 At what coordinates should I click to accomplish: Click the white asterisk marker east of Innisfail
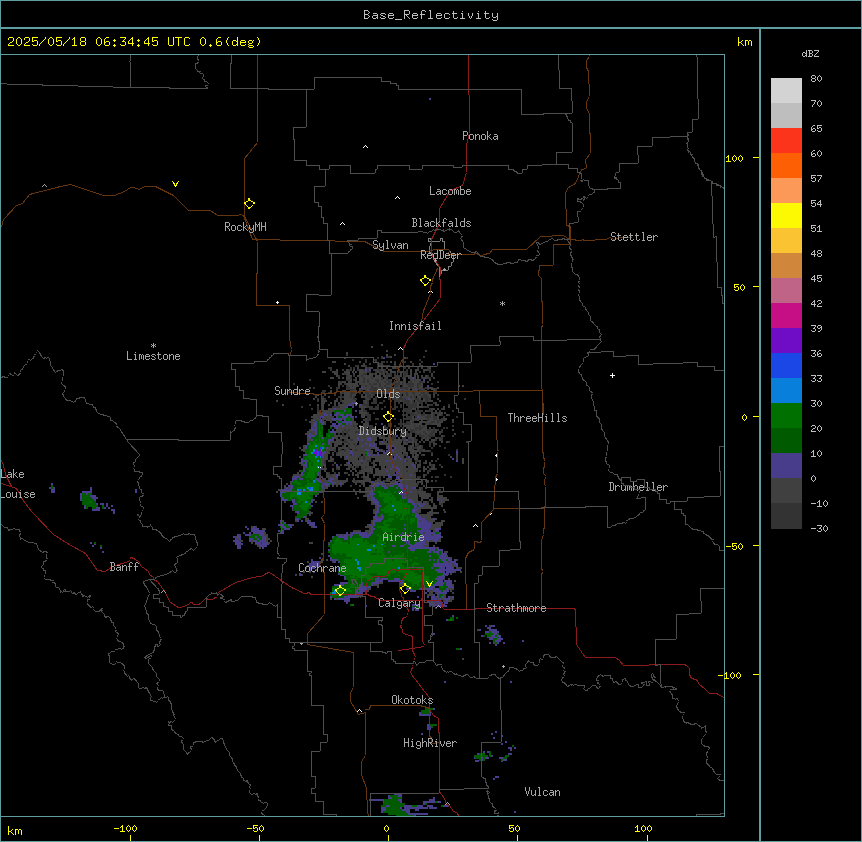pyautogui.click(x=502, y=303)
